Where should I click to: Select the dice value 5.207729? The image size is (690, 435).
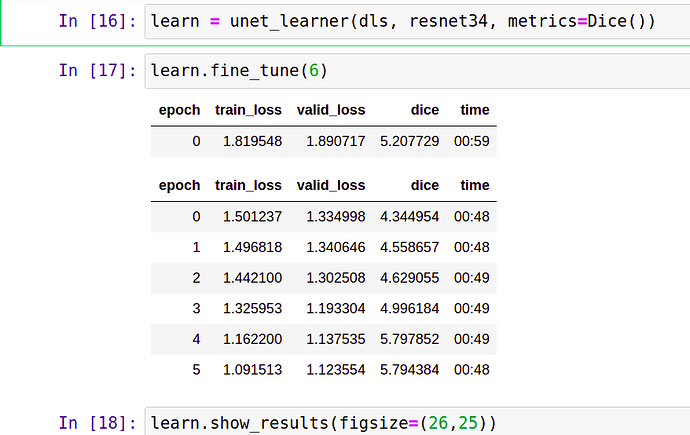click(409, 142)
